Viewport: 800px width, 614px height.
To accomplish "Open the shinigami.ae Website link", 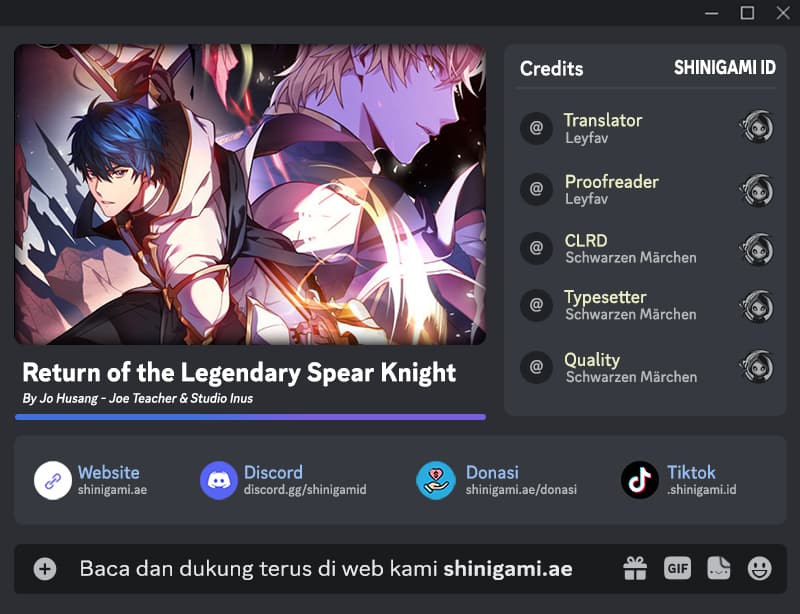I will pos(112,490).
